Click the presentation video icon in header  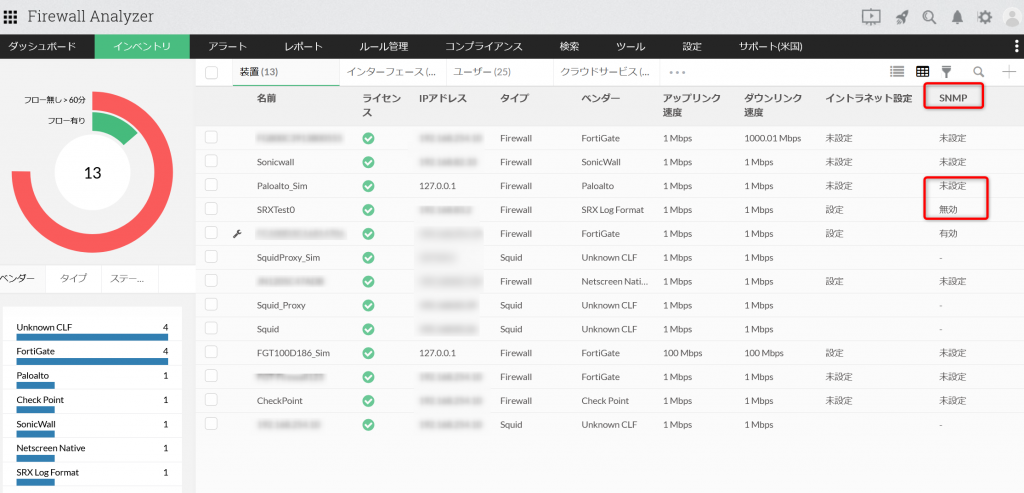pyautogui.click(x=871, y=17)
